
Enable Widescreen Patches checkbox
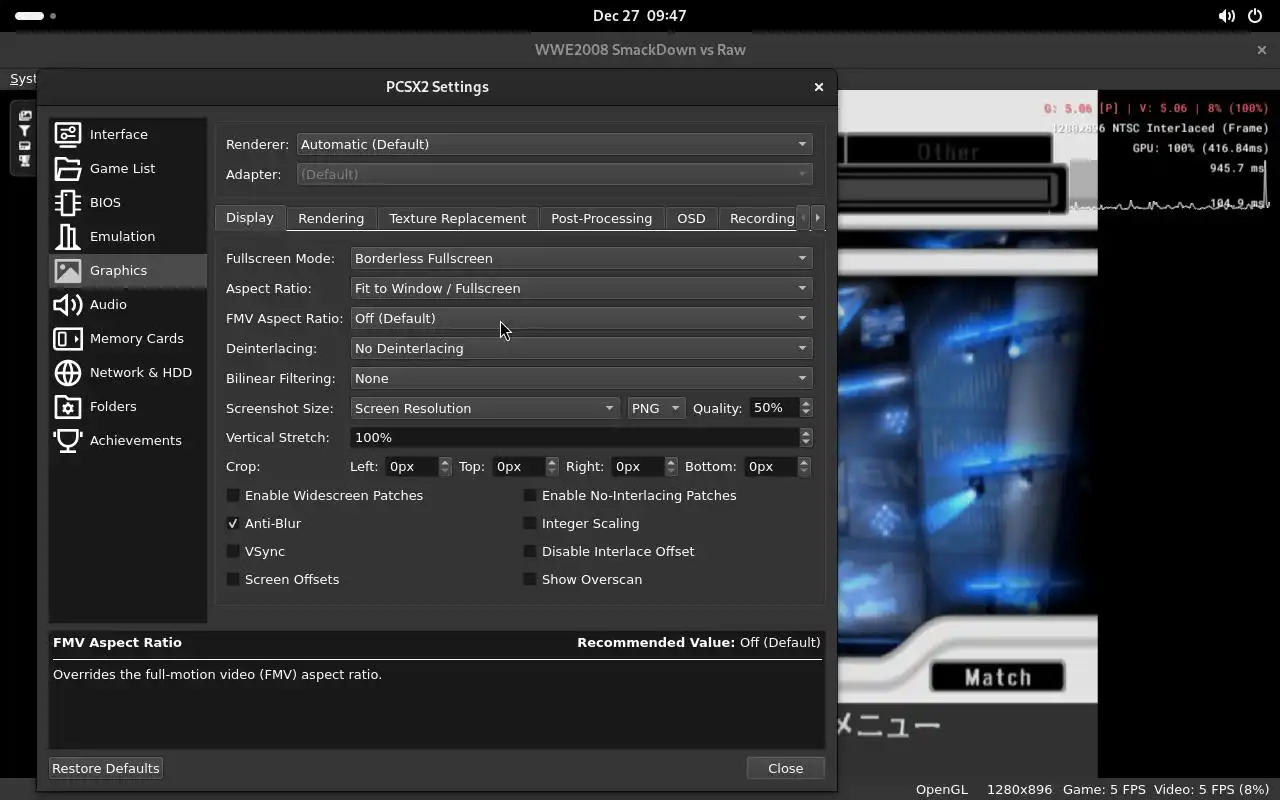coord(233,495)
